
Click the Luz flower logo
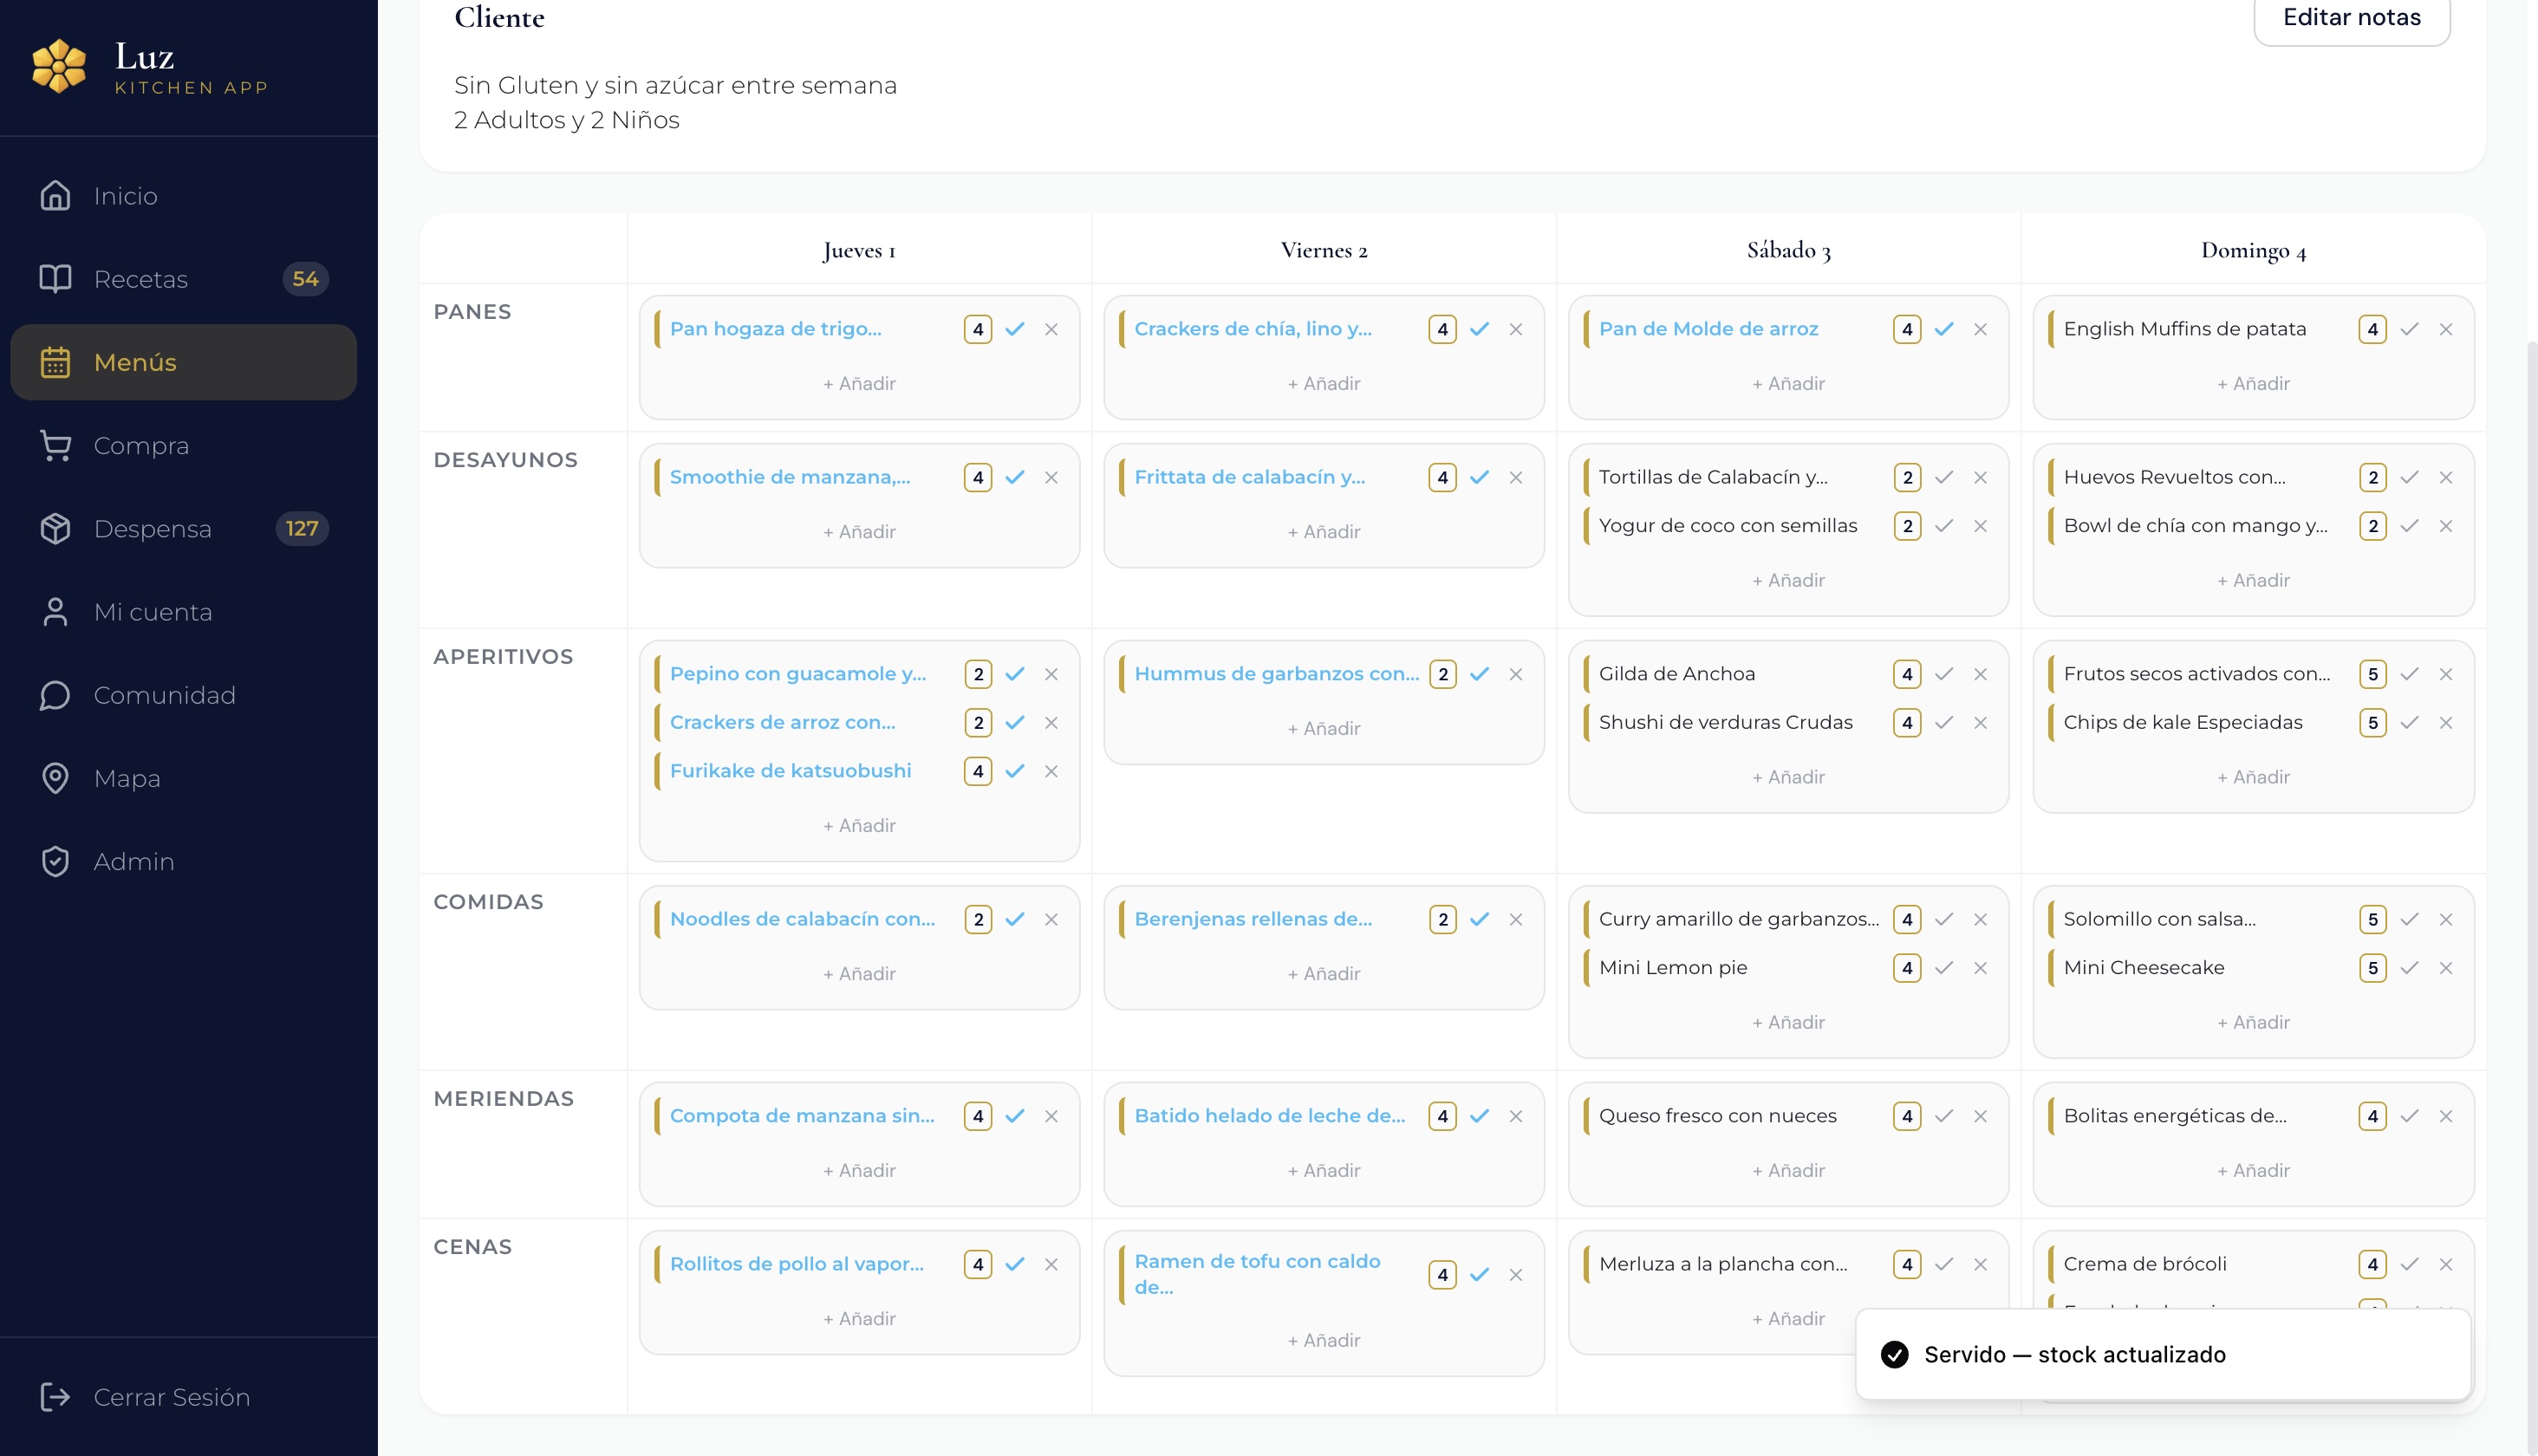(x=59, y=66)
